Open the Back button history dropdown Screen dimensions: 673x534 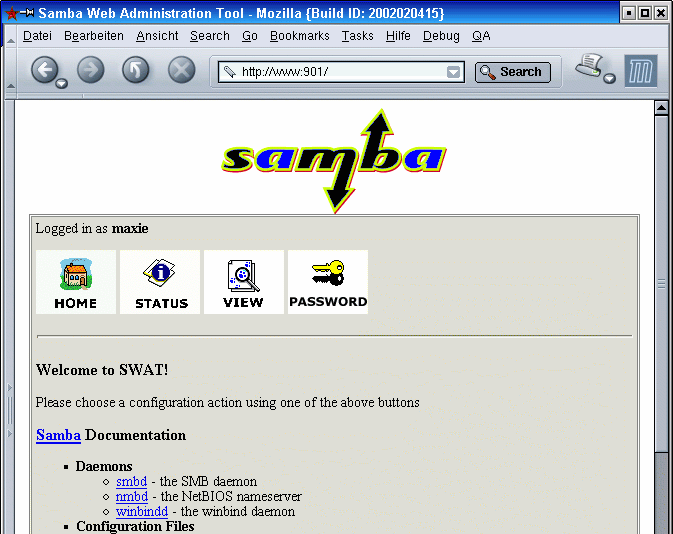62,83
